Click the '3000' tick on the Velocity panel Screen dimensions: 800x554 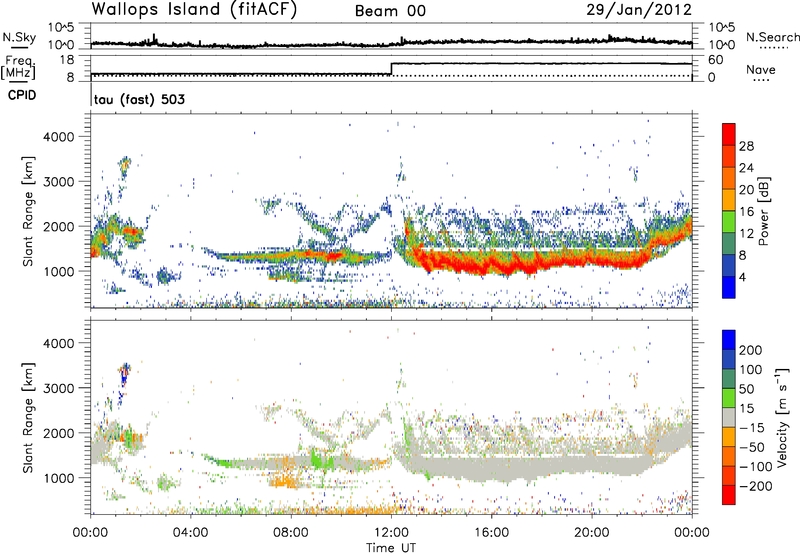(59, 388)
